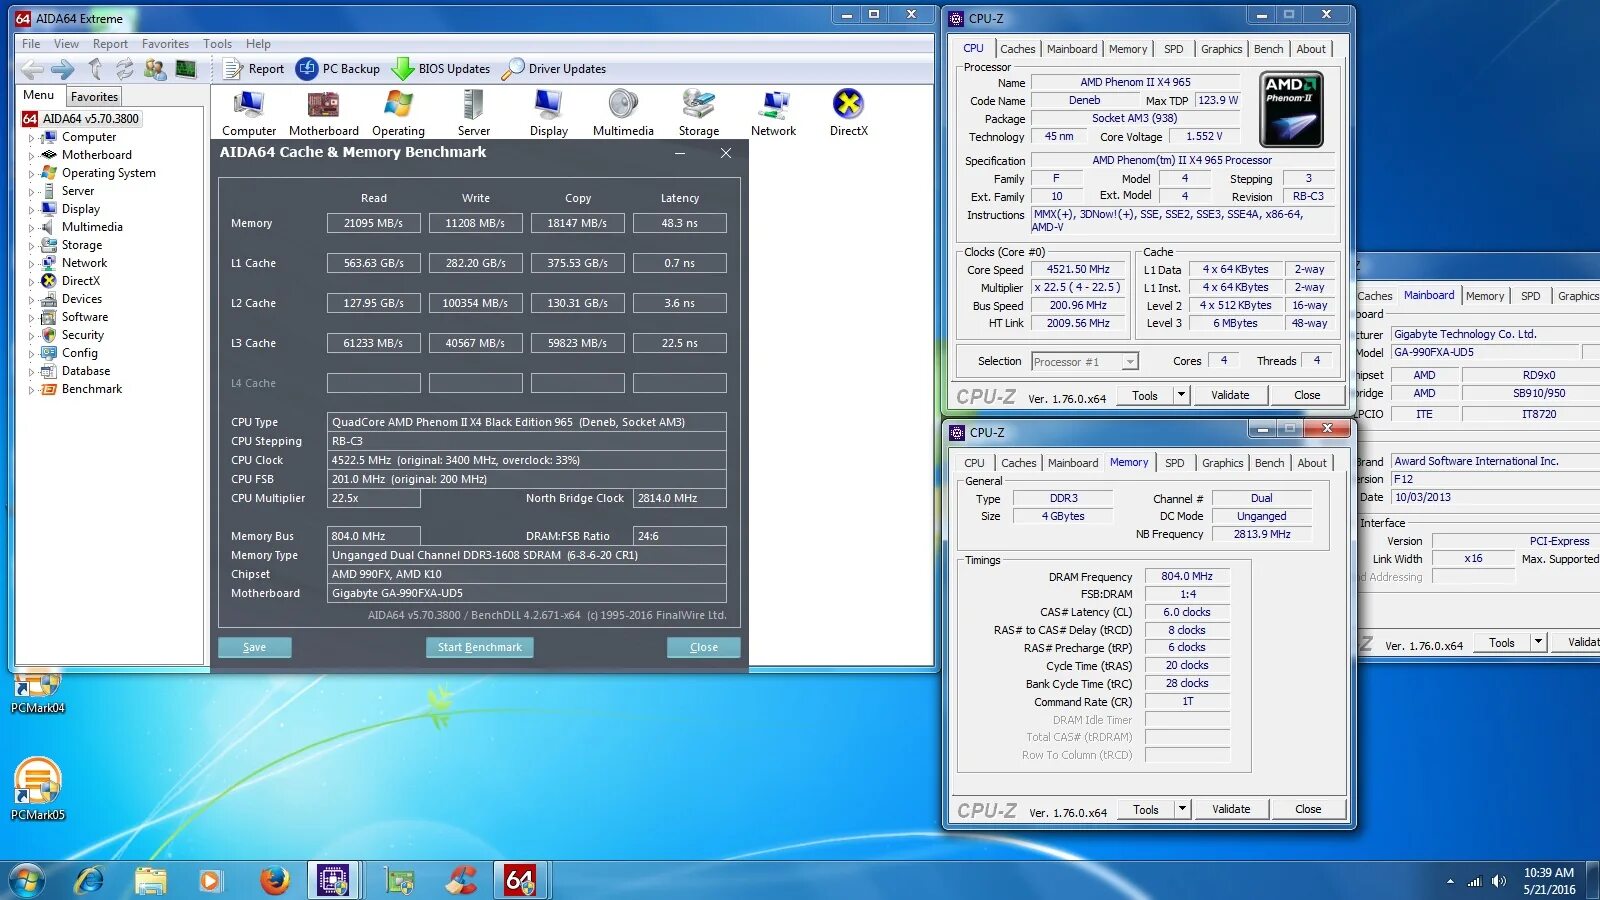Viewport: 1600px width, 900px height.
Task: Click Close button in Memory CPU-Z window
Action: pyautogui.click(x=1308, y=809)
